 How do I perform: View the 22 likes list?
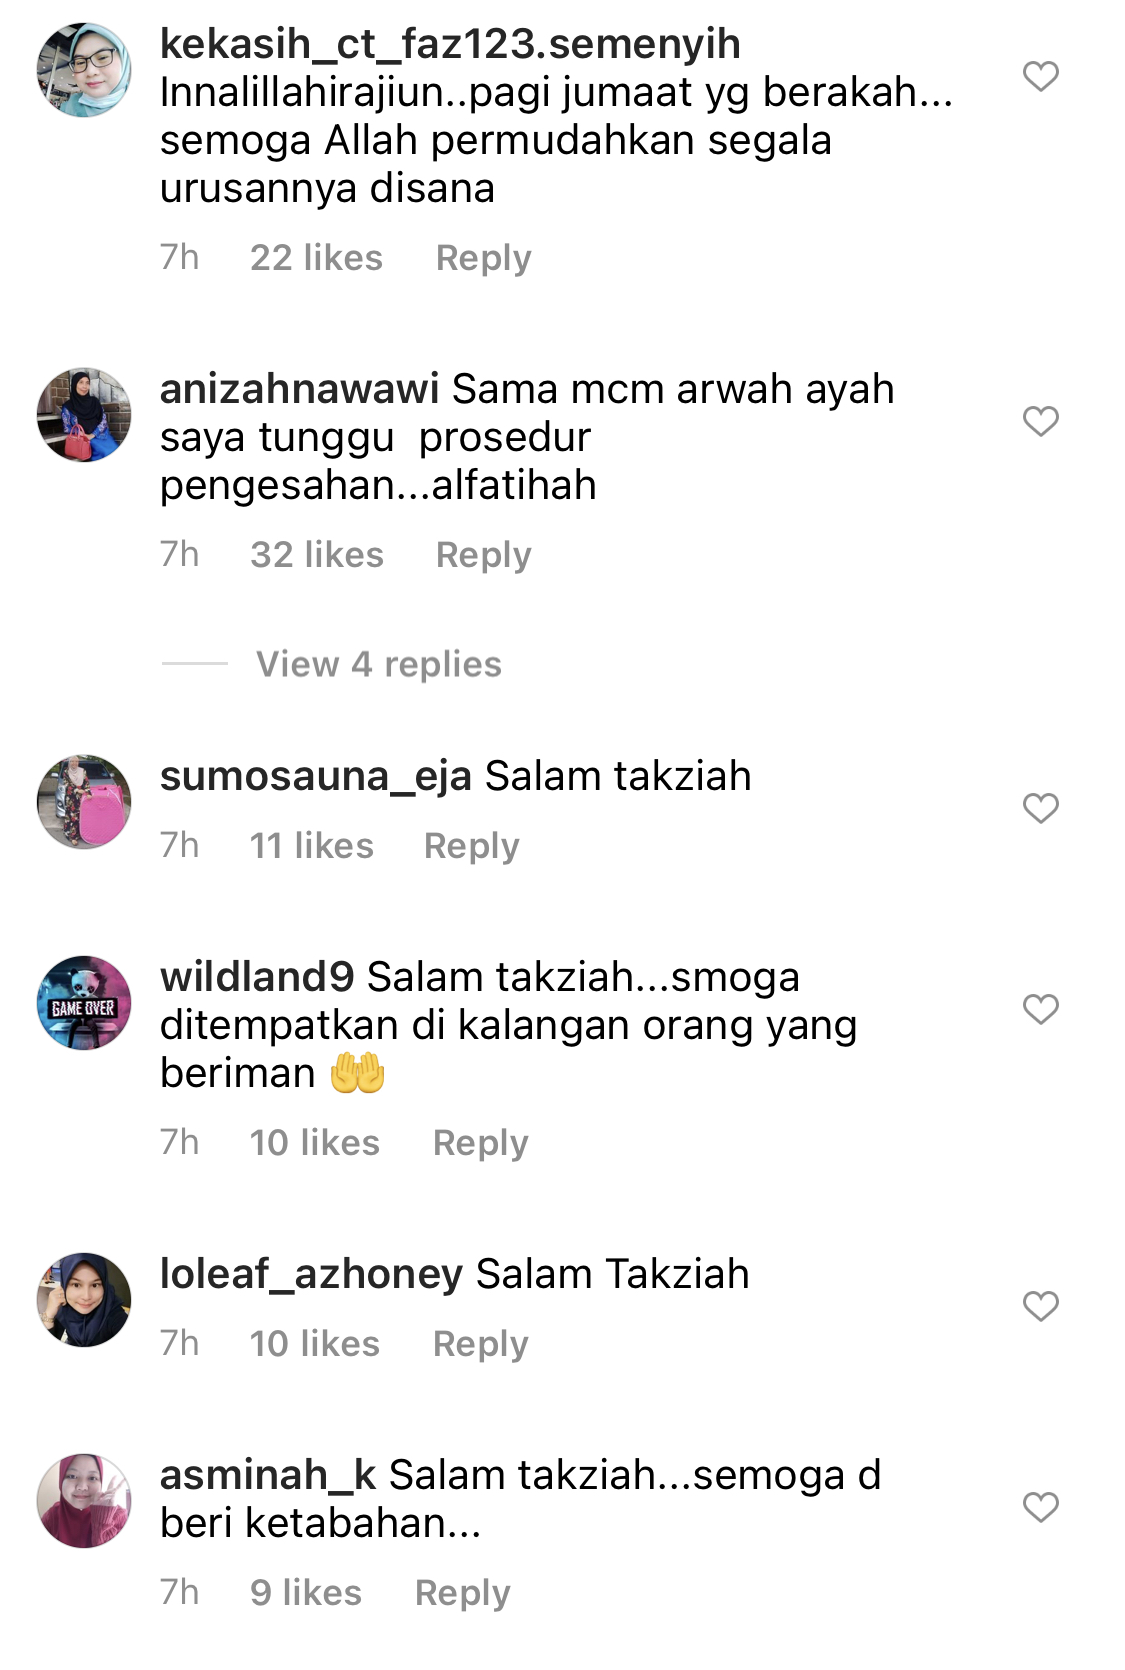pyautogui.click(x=316, y=258)
